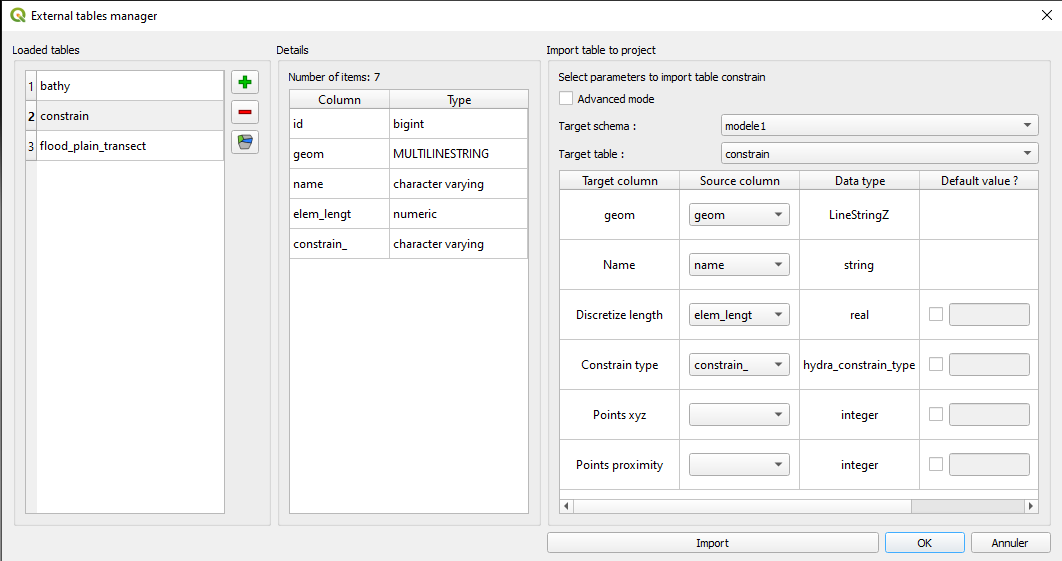Screen dimensions: 1062x561
Task: Click the row number 3 header
Action: pos(31,146)
